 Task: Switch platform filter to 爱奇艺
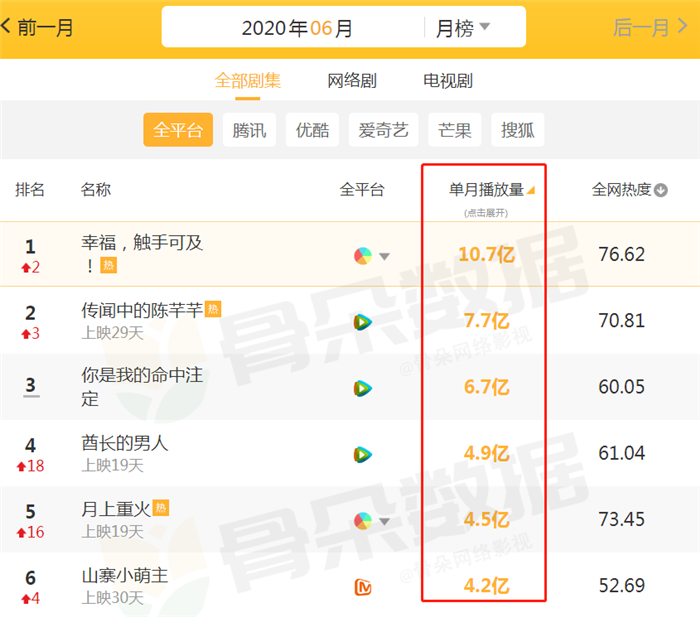(383, 130)
